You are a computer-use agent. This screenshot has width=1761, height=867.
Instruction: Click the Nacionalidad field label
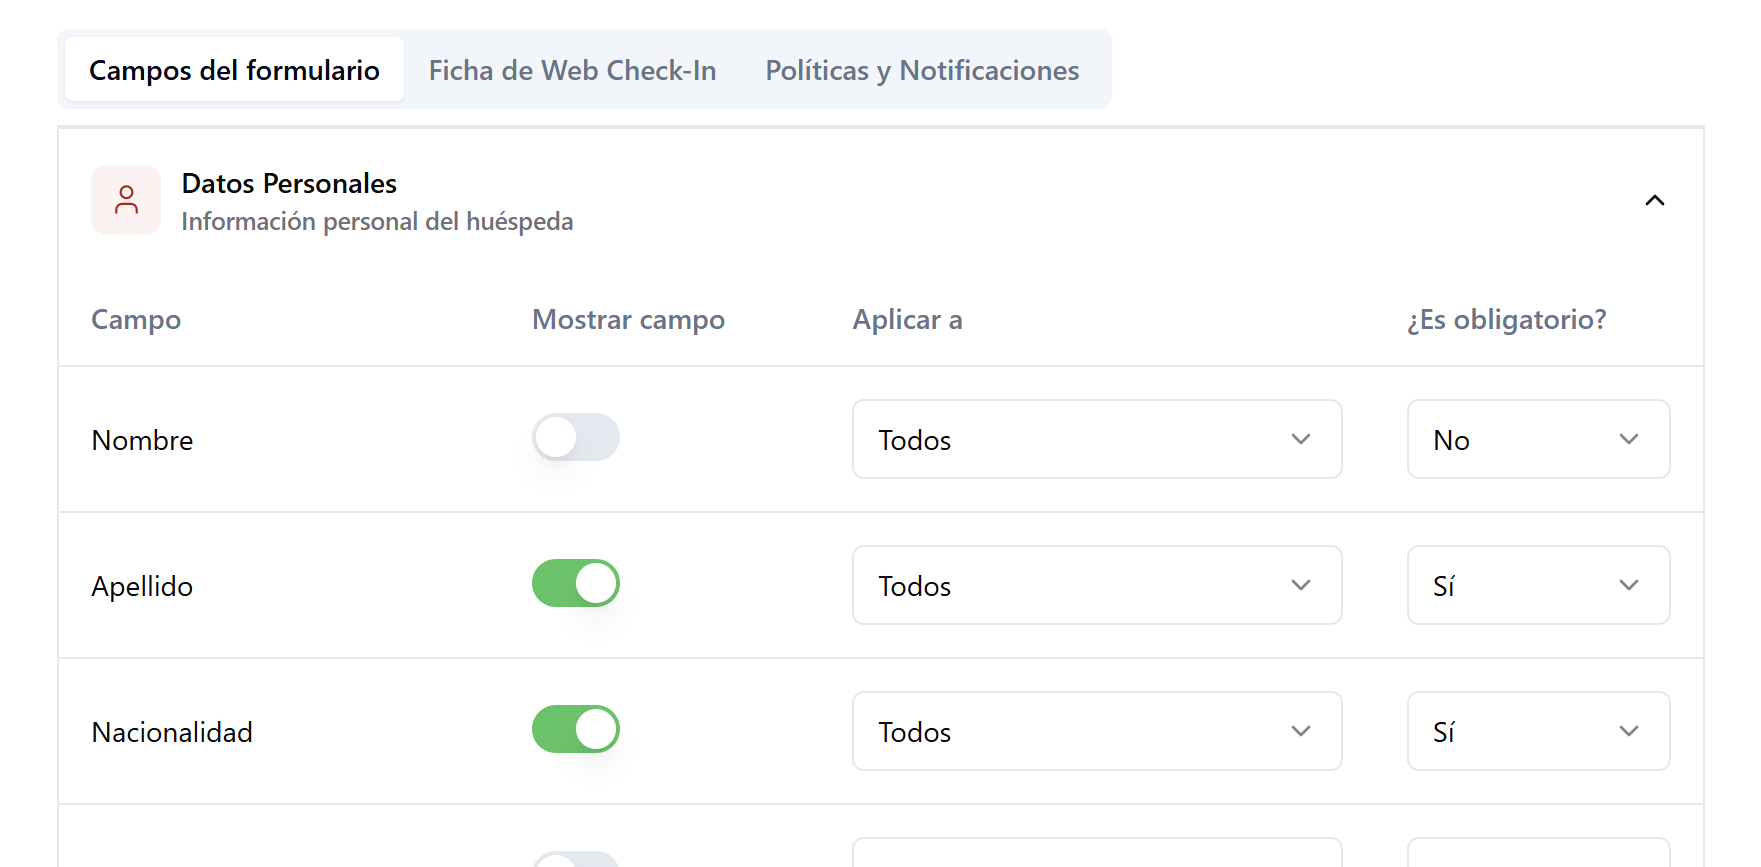[172, 733]
